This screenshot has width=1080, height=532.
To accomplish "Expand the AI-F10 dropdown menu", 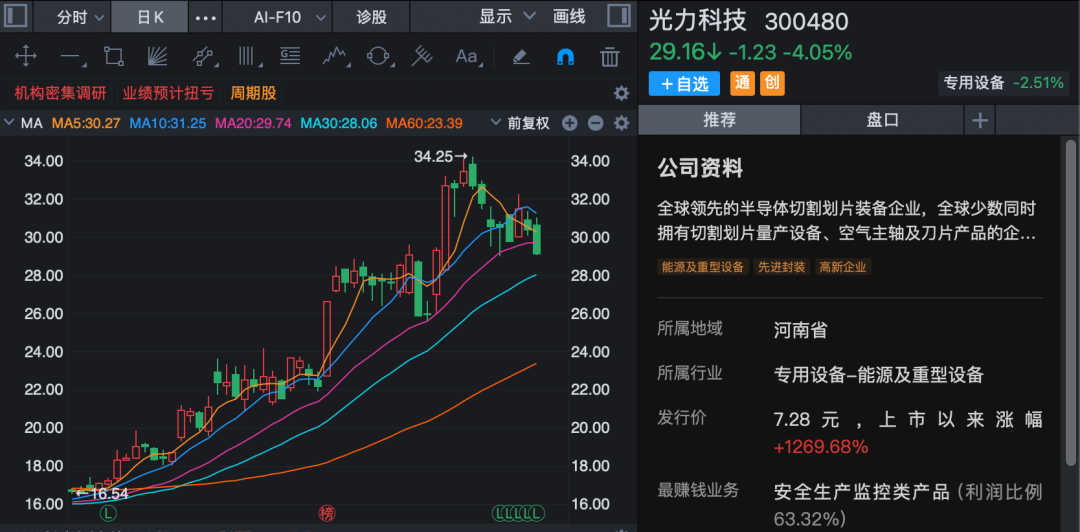I will (290, 17).
